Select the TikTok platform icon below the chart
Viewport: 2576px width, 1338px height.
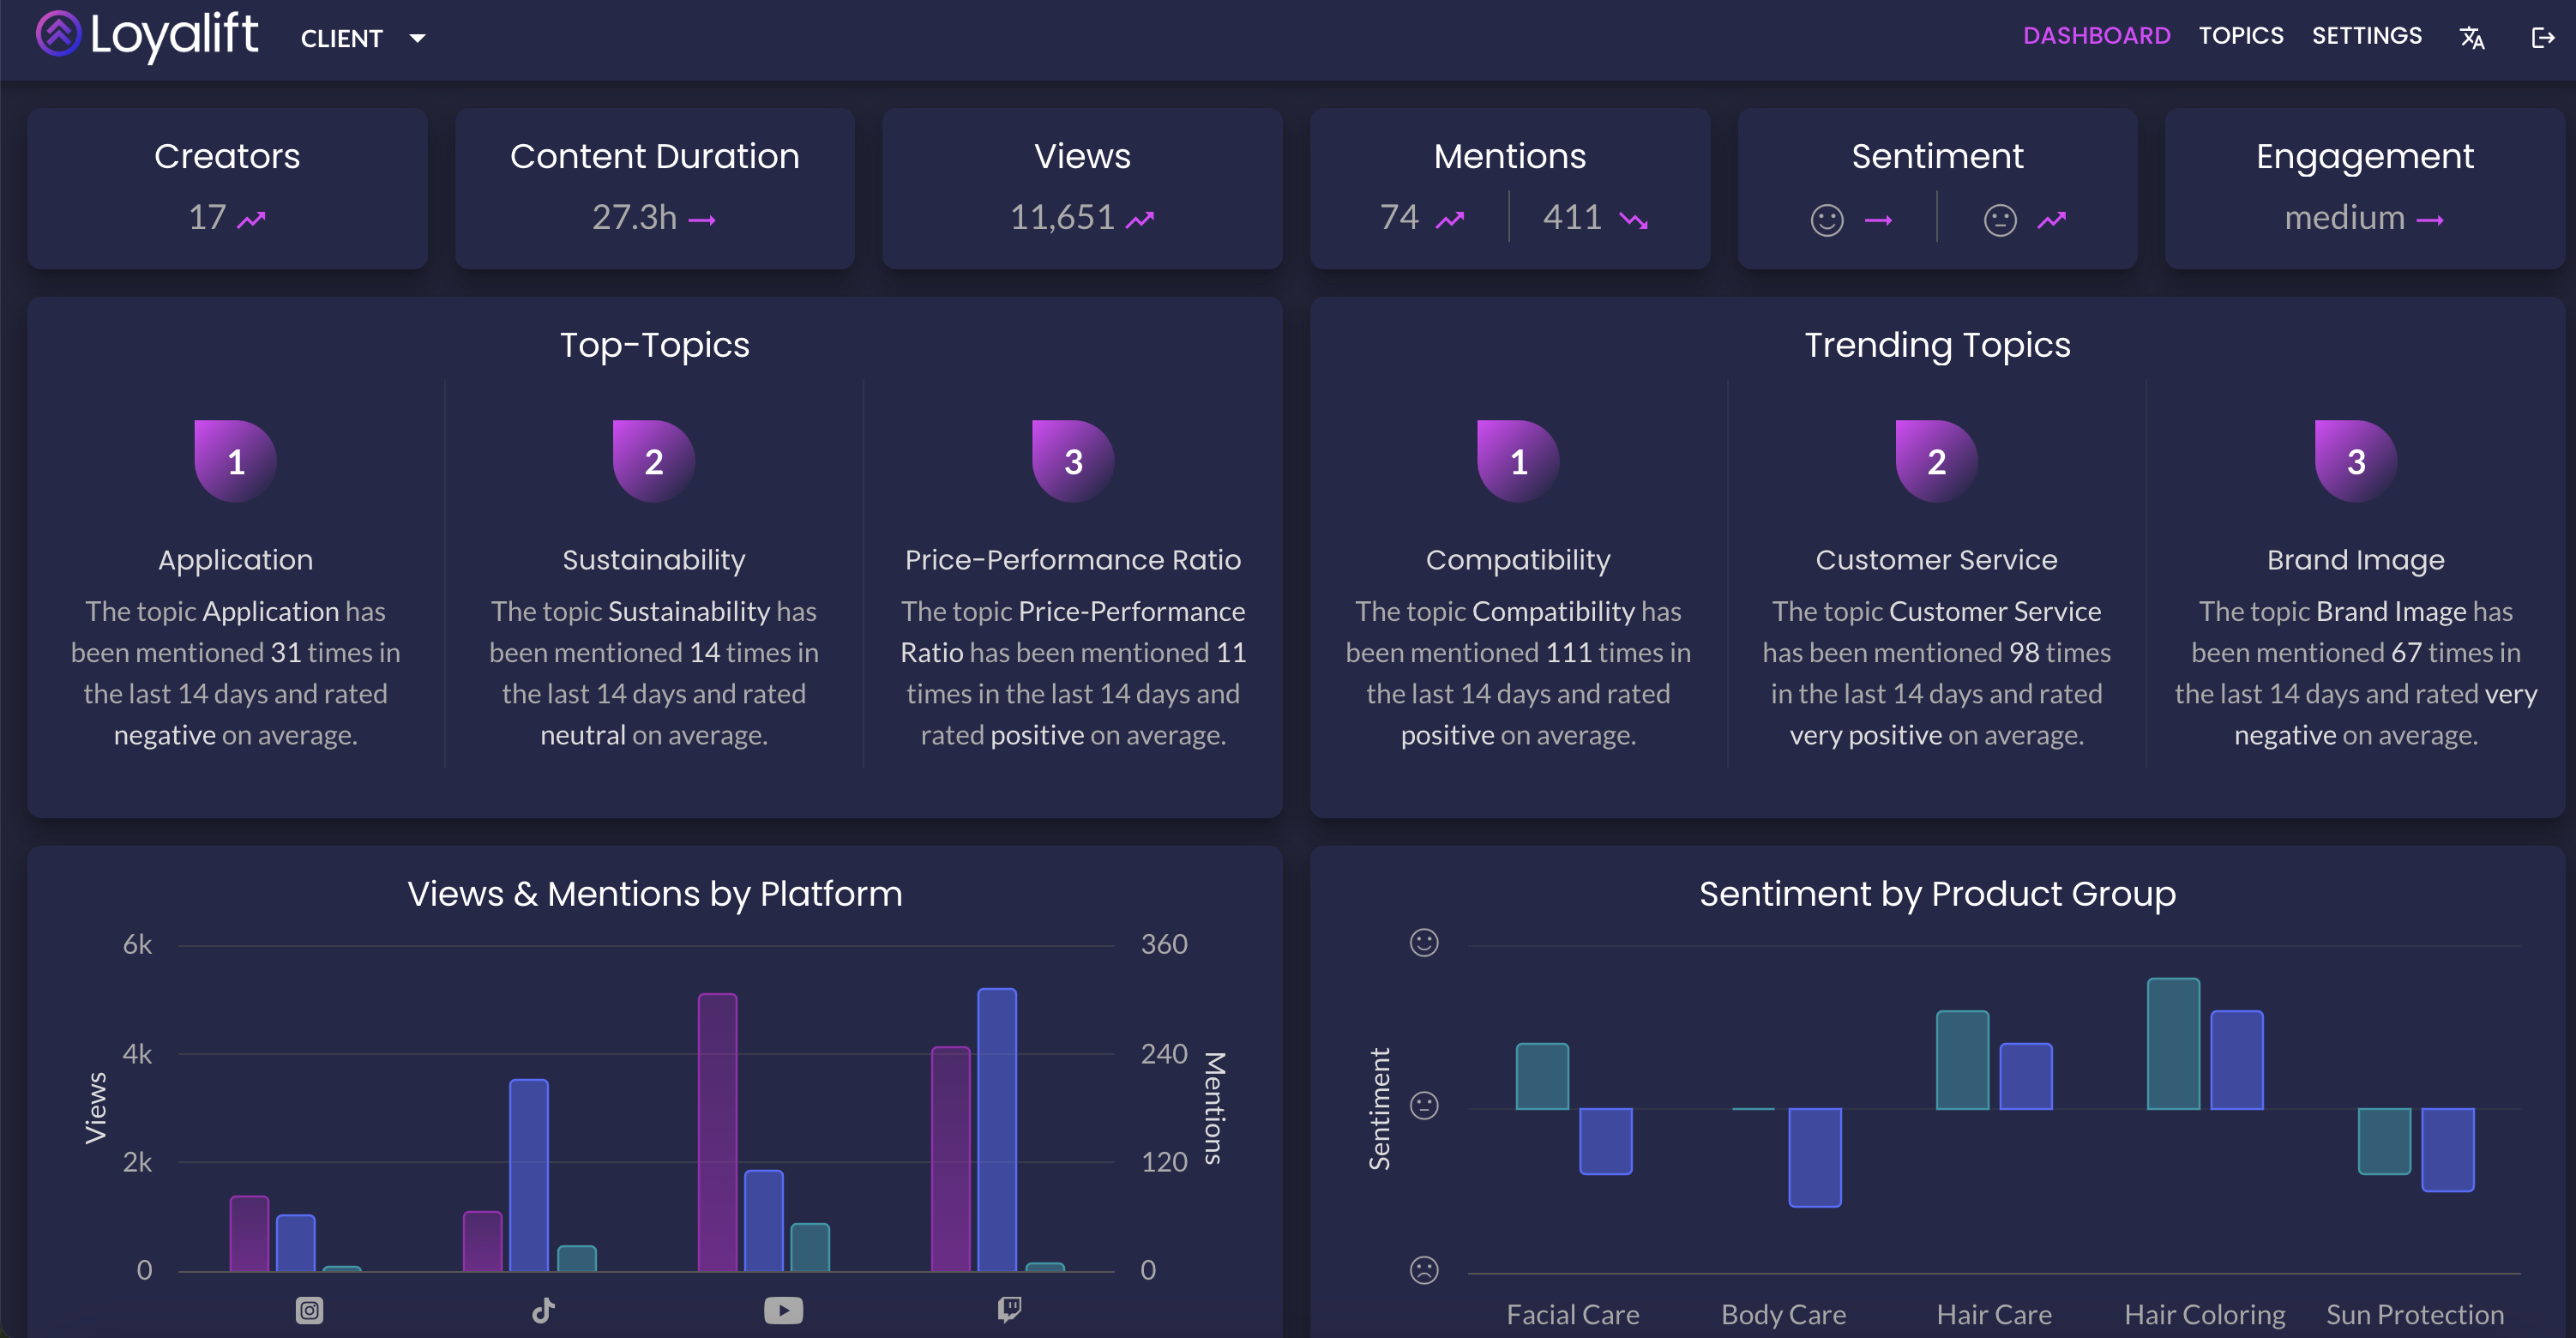542,1310
